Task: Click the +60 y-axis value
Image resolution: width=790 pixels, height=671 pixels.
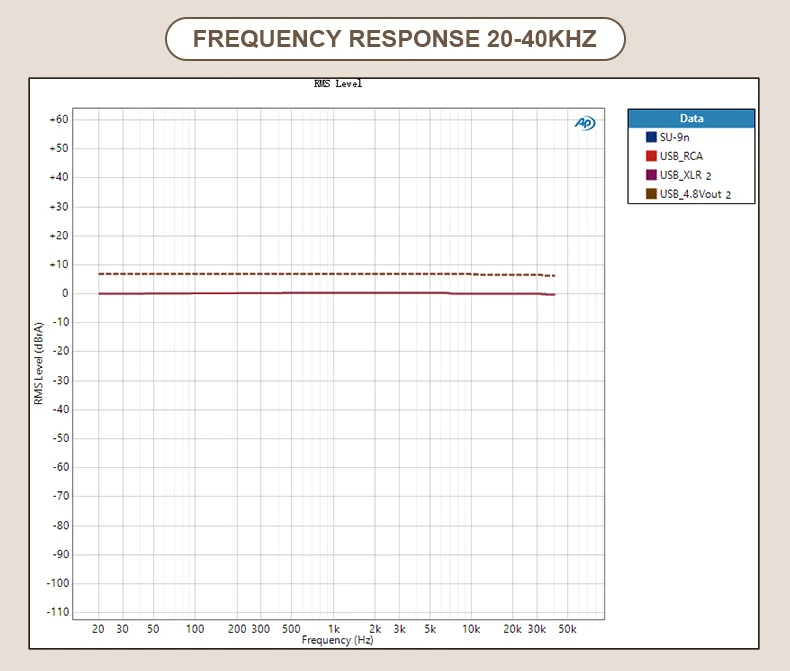Action: coord(58,119)
